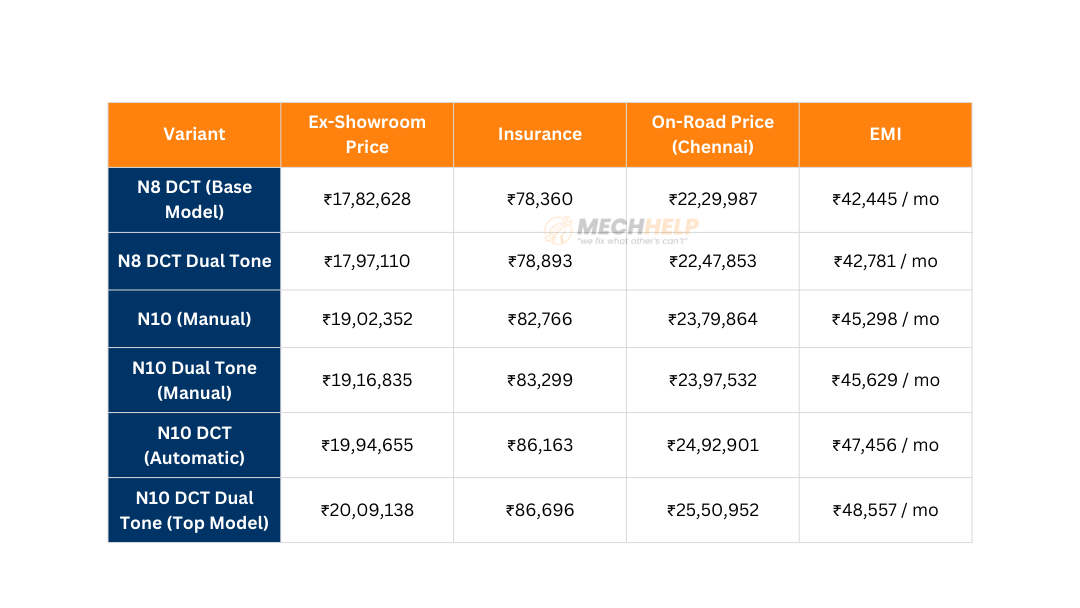Click the EMI column header
The image size is (1080, 608).
click(886, 134)
